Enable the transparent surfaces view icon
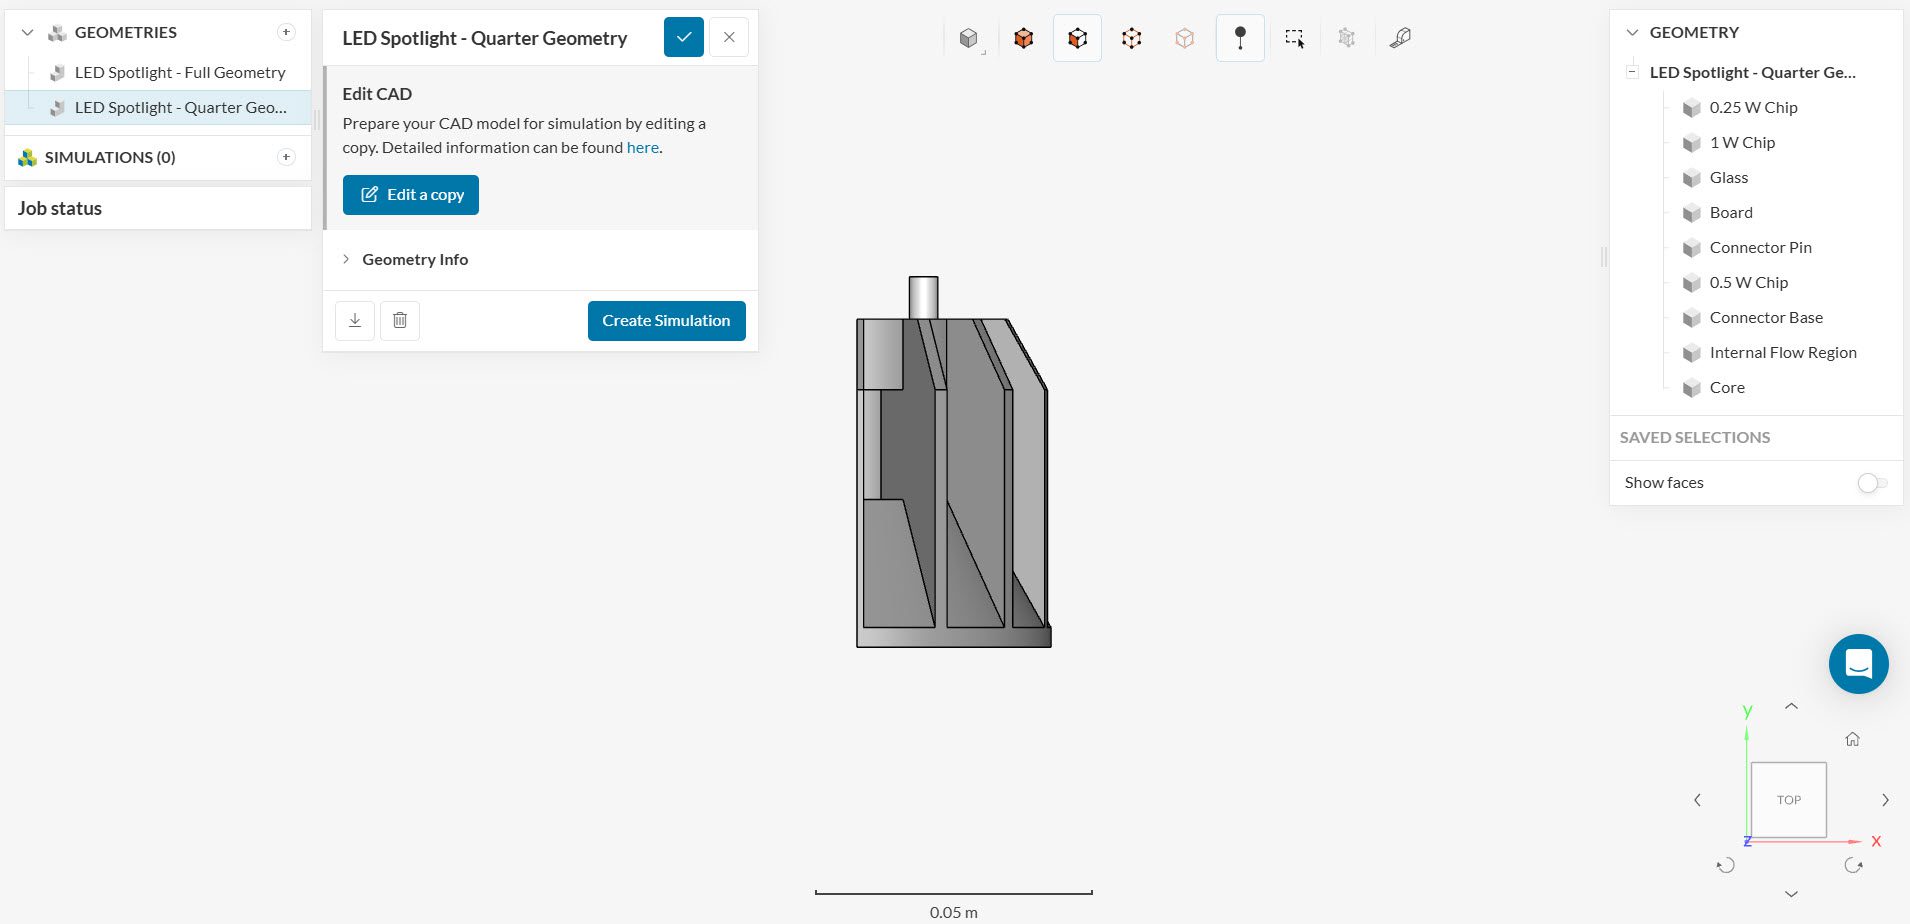 click(x=1185, y=37)
